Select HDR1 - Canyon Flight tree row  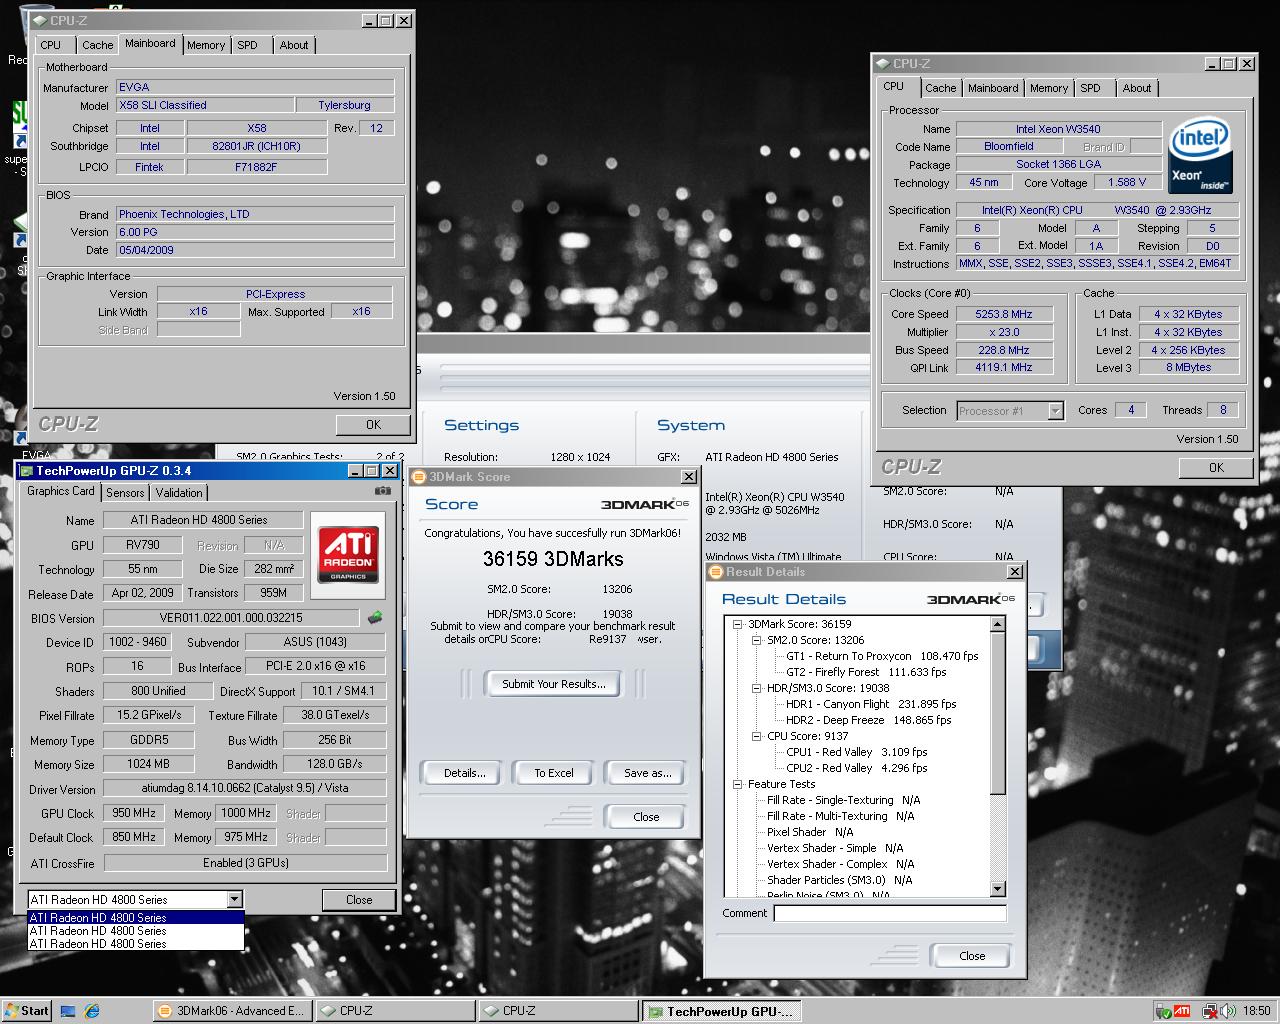point(871,704)
